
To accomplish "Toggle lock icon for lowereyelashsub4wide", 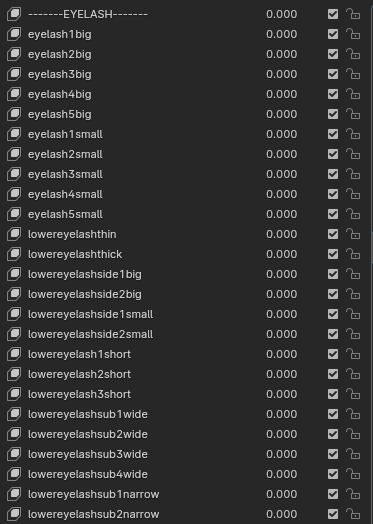I will 353,474.
